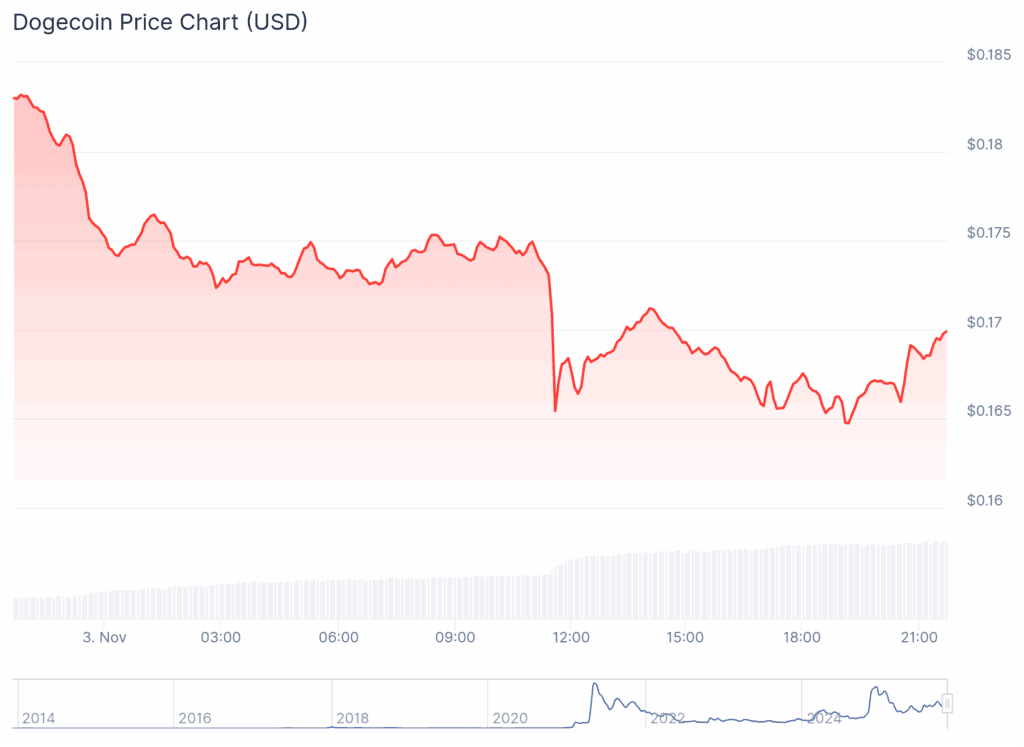Click the 21:00 time axis label
This screenshot has height=747, width=1024.
click(918, 637)
